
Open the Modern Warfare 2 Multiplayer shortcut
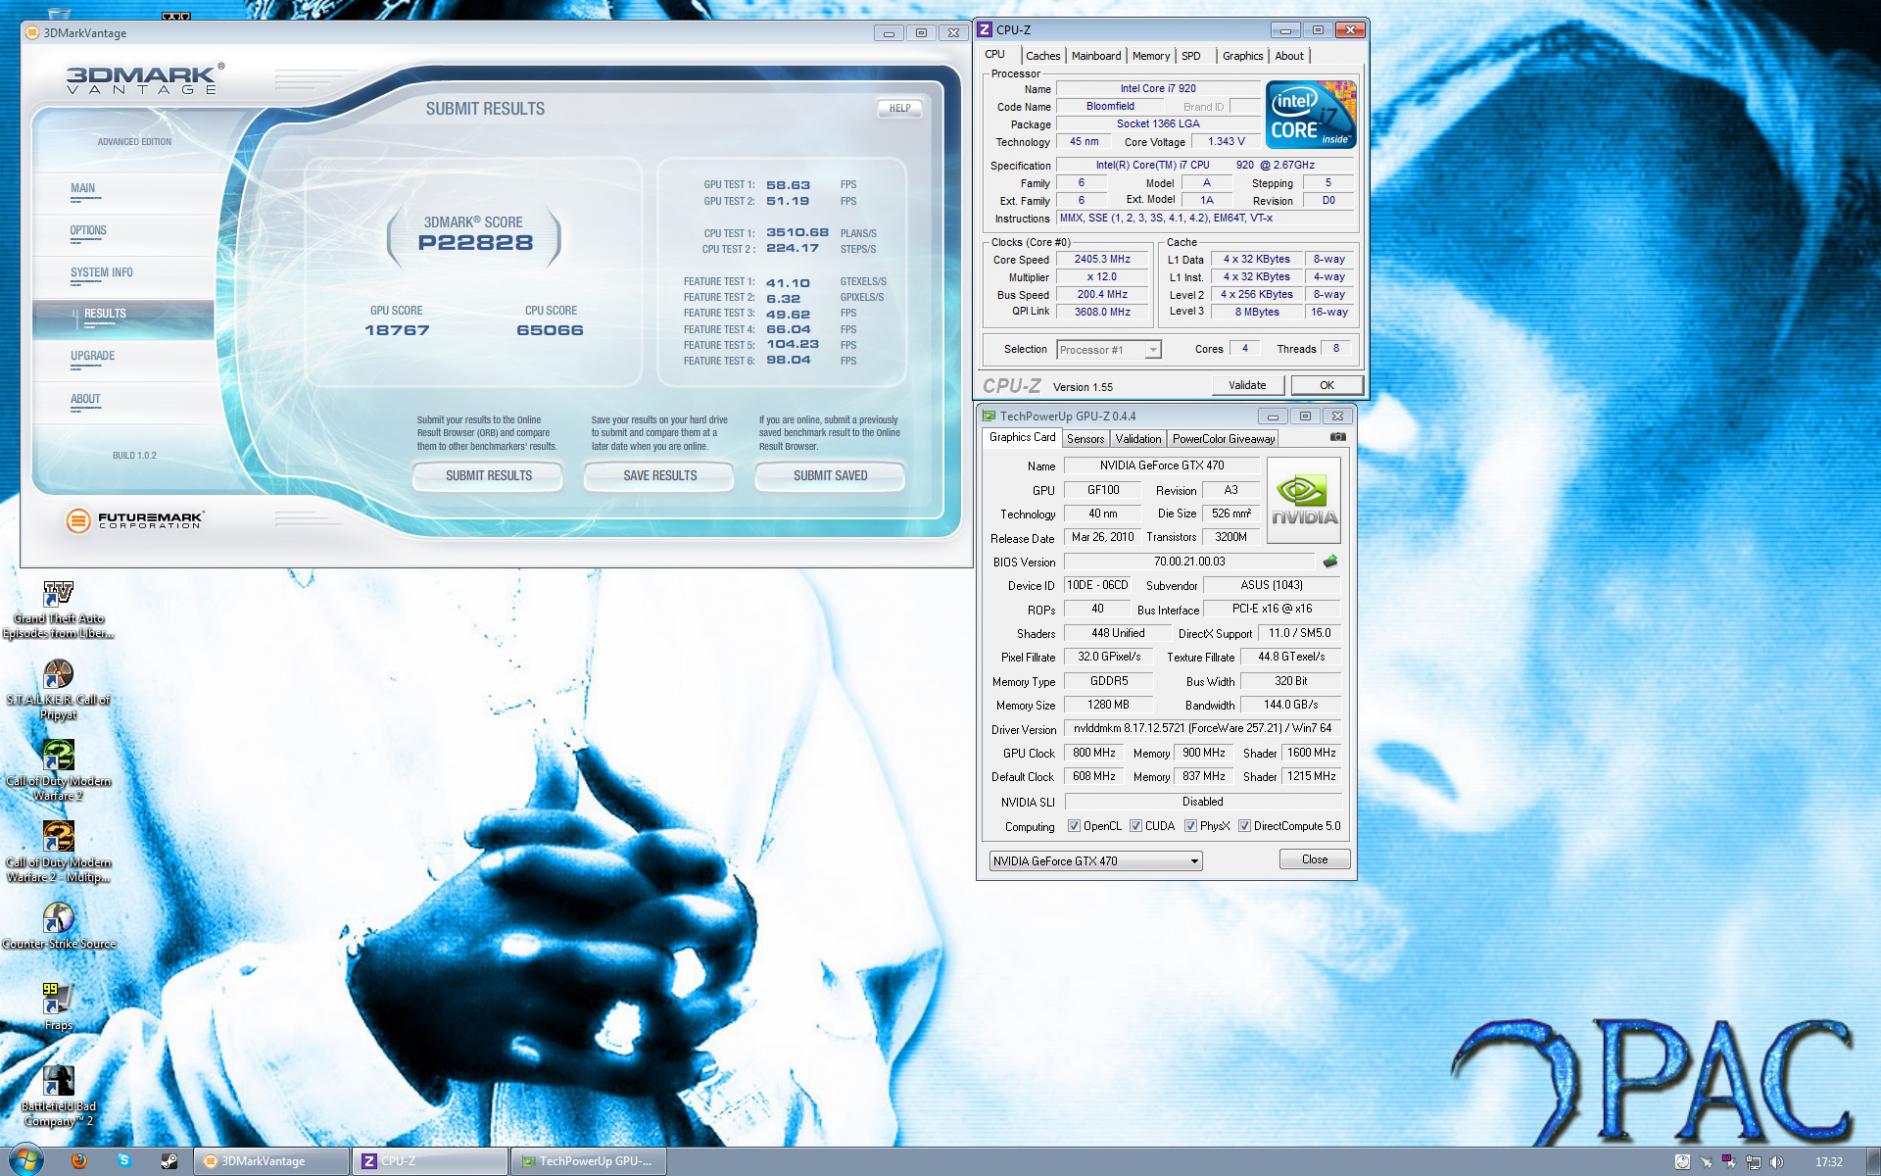click(x=58, y=852)
